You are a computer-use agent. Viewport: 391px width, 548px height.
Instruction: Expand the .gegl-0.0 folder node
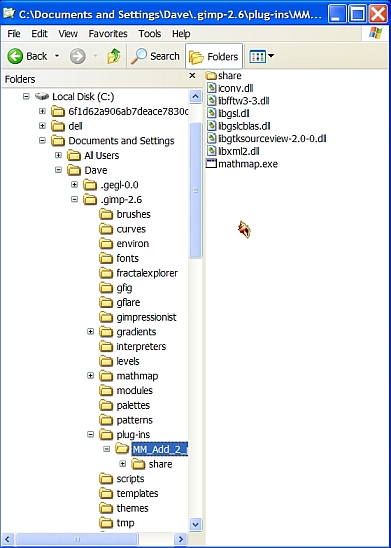pos(74,185)
